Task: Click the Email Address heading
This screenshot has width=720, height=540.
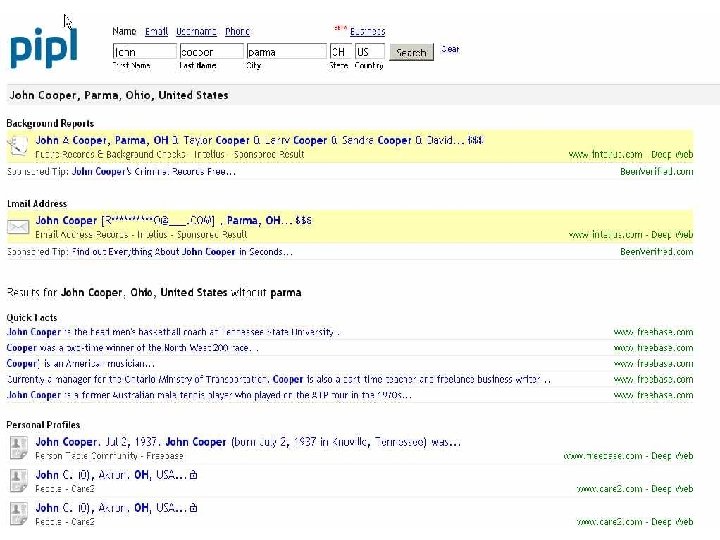Action: click(37, 203)
